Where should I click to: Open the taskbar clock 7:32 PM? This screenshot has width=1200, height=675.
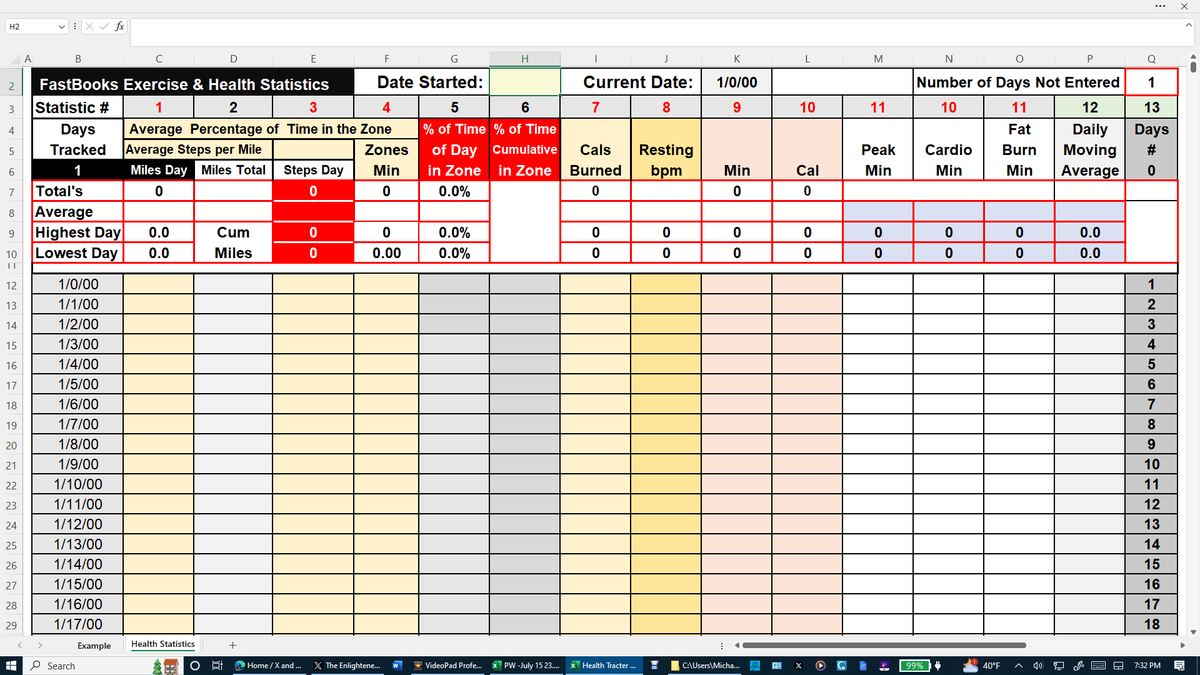coord(1148,665)
